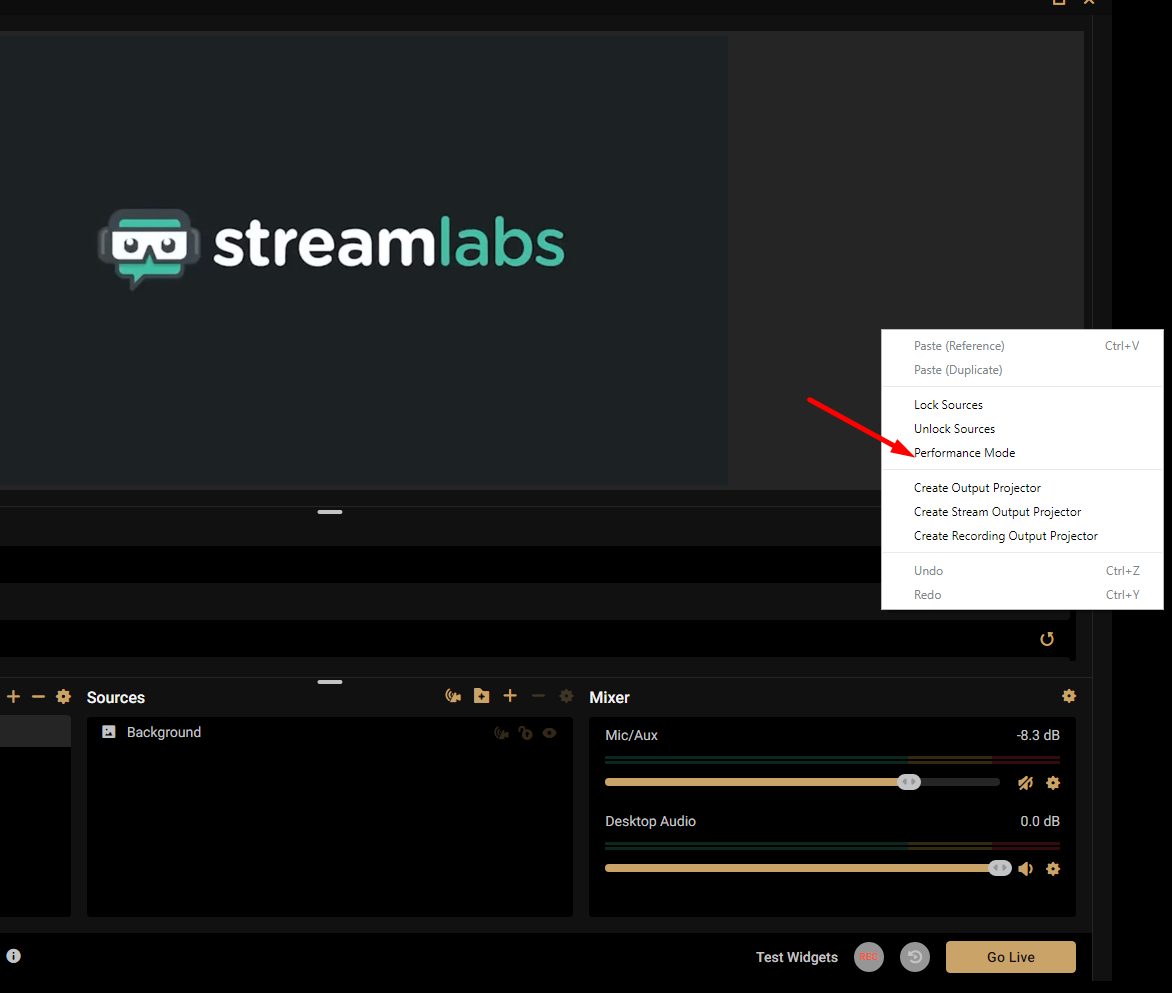Choose Redo in context menu
Image resolution: width=1172 pixels, height=993 pixels.
pos(1022,595)
